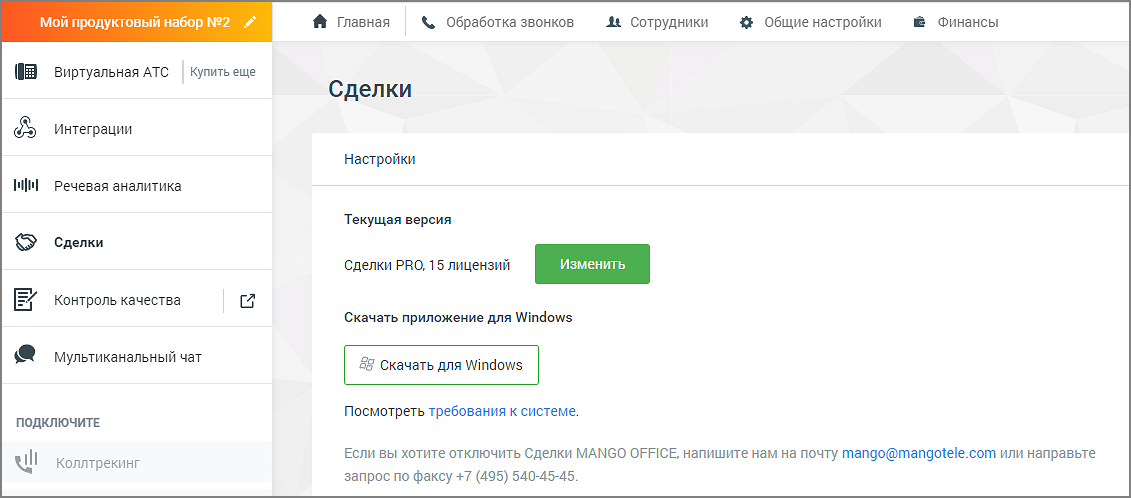This screenshot has width=1131, height=498.
Task: Click the Мультиканальный чат speech bubble icon
Action: point(26,355)
